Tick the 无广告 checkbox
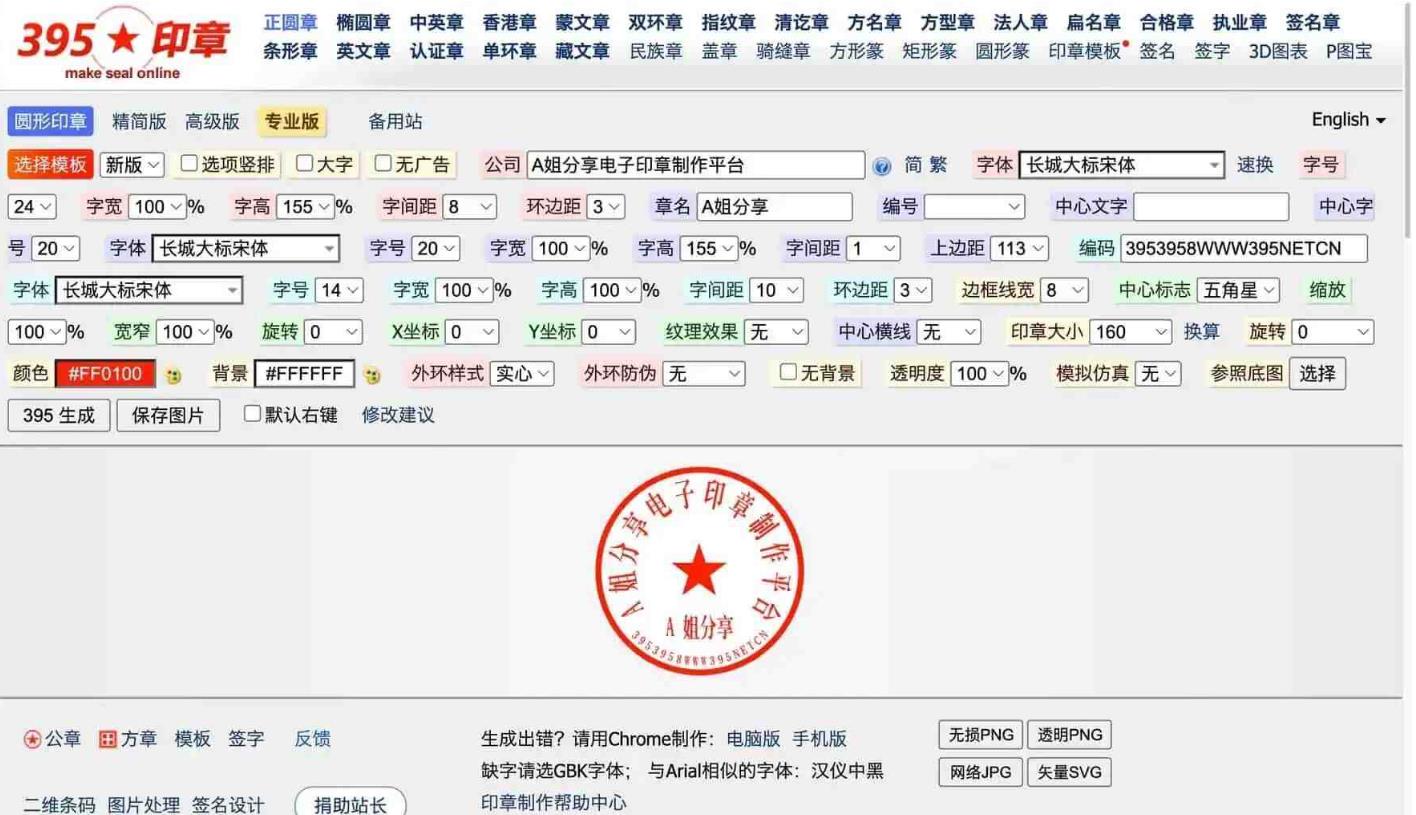The image size is (1416, 815). click(383, 163)
